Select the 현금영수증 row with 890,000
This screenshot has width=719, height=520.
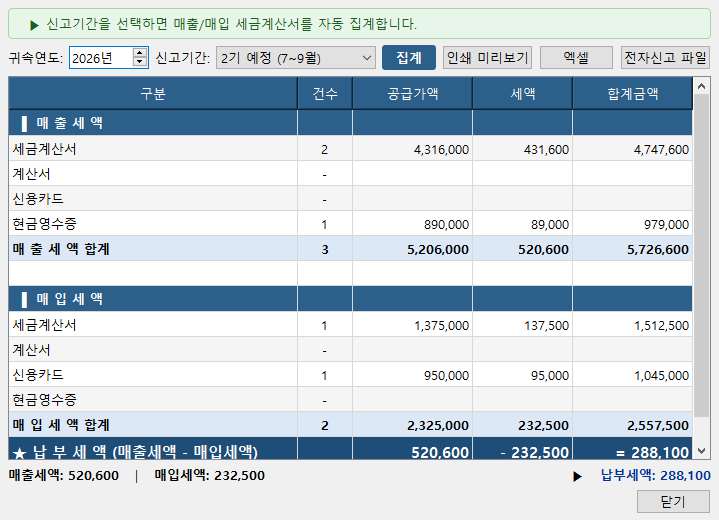coord(350,224)
